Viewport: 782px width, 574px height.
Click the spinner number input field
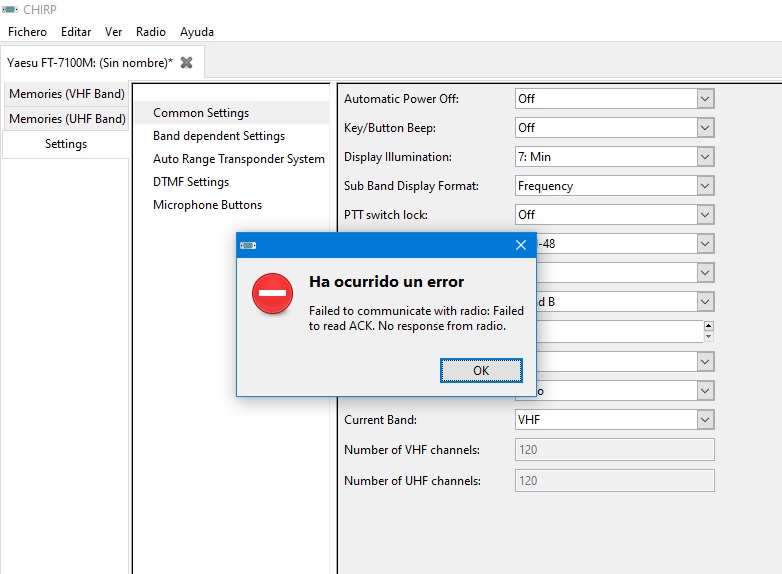[x=620, y=331]
